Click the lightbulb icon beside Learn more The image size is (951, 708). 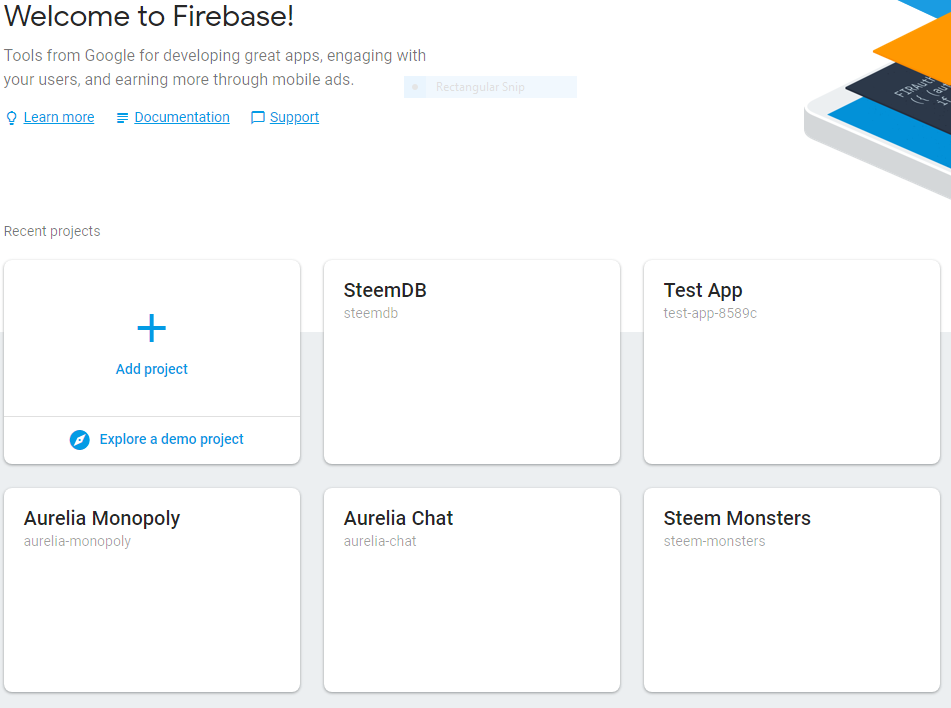(12, 118)
